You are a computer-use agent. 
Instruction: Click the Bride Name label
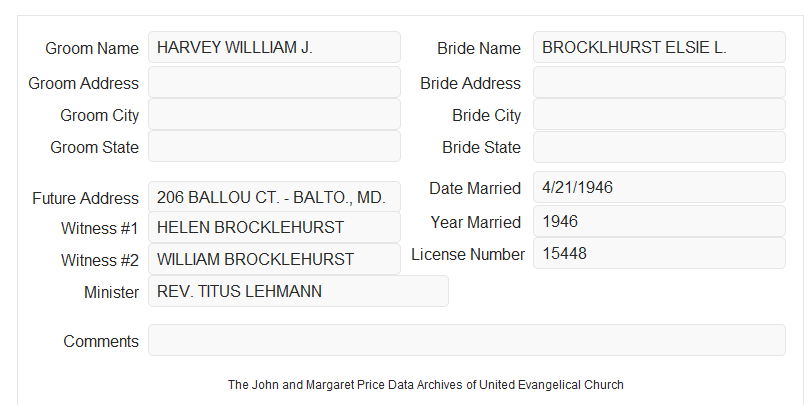[479, 48]
